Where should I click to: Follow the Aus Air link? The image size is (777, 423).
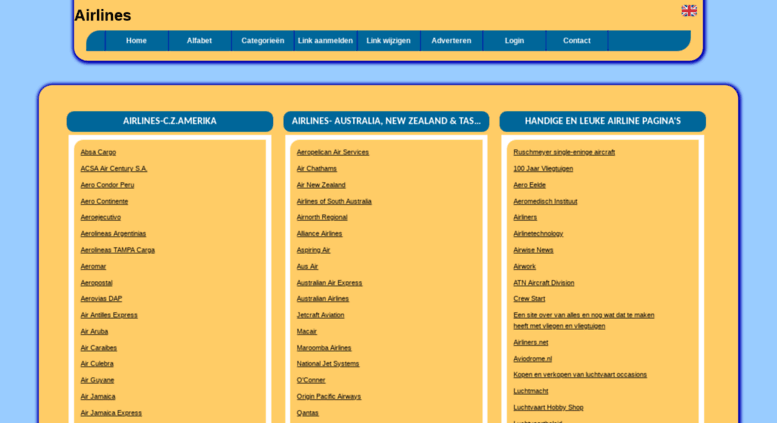click(x=307, y=266)
